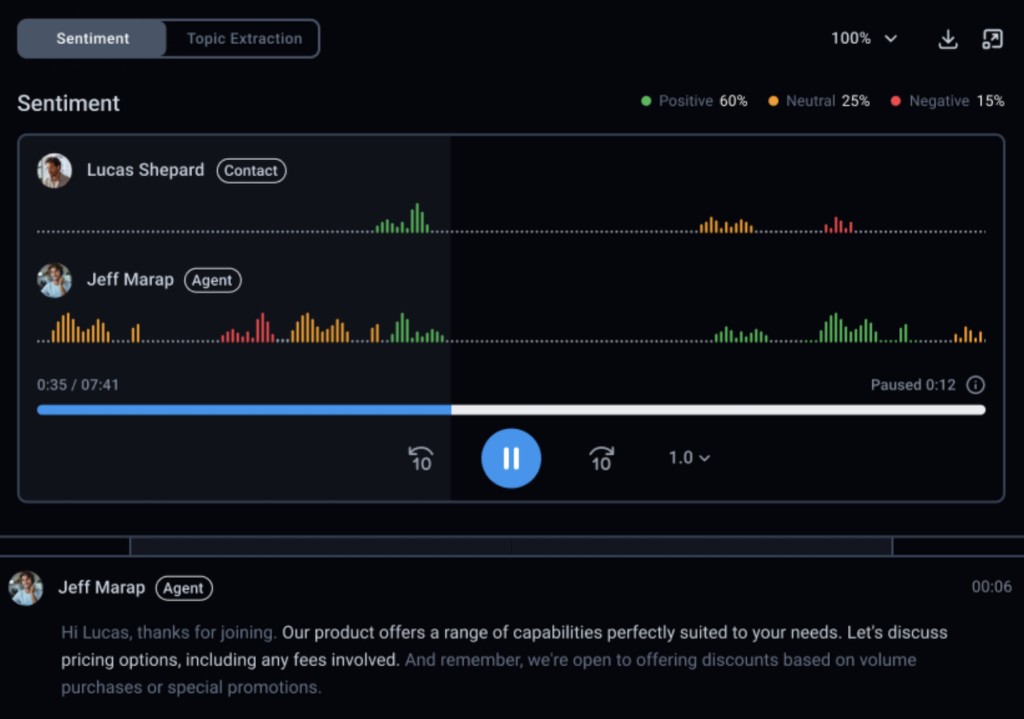Rewind playback by 10 seconds

[x=421, y=458]
